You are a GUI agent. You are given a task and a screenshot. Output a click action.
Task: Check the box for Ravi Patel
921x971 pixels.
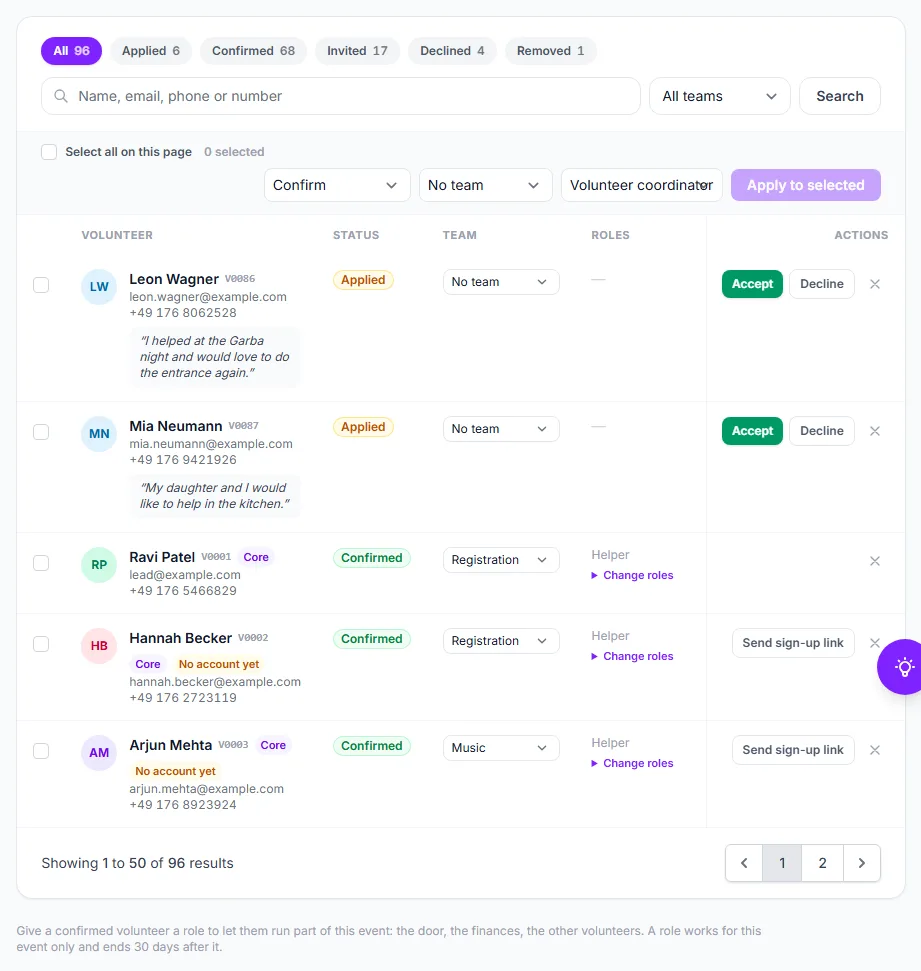[x=41, y=563]
